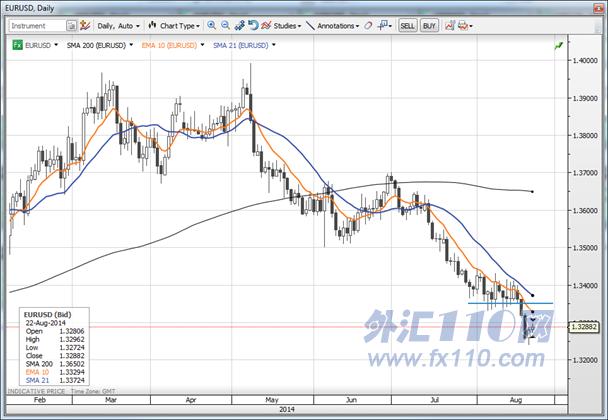608x420 pixels.
Task: Click the pan/measure tool icon
Action: pyautogui.click(x=239, y=26)
